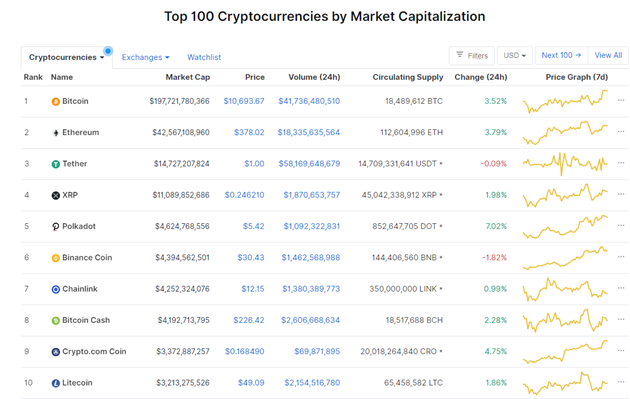Screen dimensions: 630x399
Task: Click the Bitcoin coin logo icon
Action: [x=56, y=102]
